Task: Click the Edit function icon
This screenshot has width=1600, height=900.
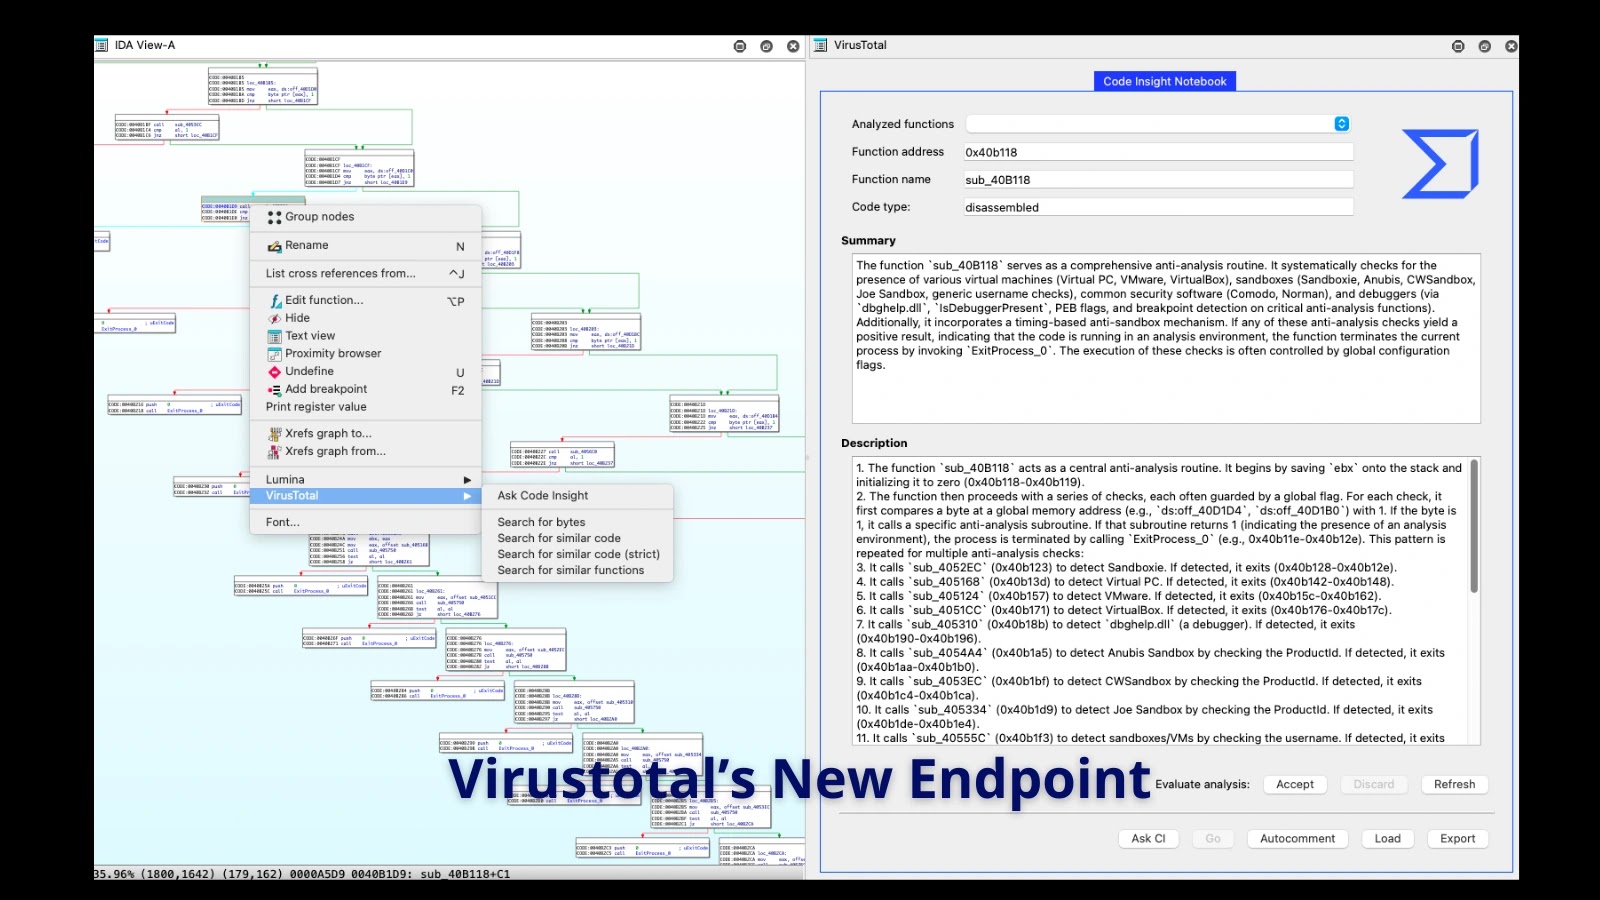Action: click(x=276, y=300)
